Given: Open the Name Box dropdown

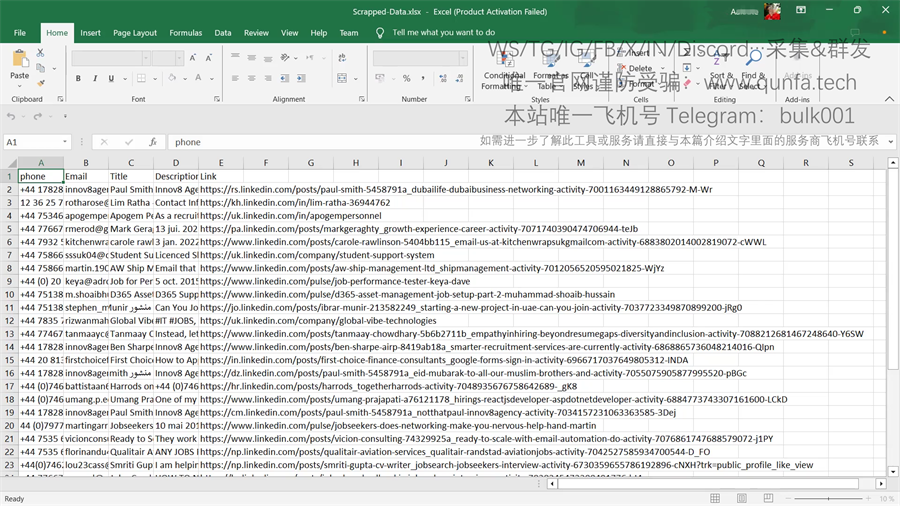Looking at the screenshot, I should [65, 142].
